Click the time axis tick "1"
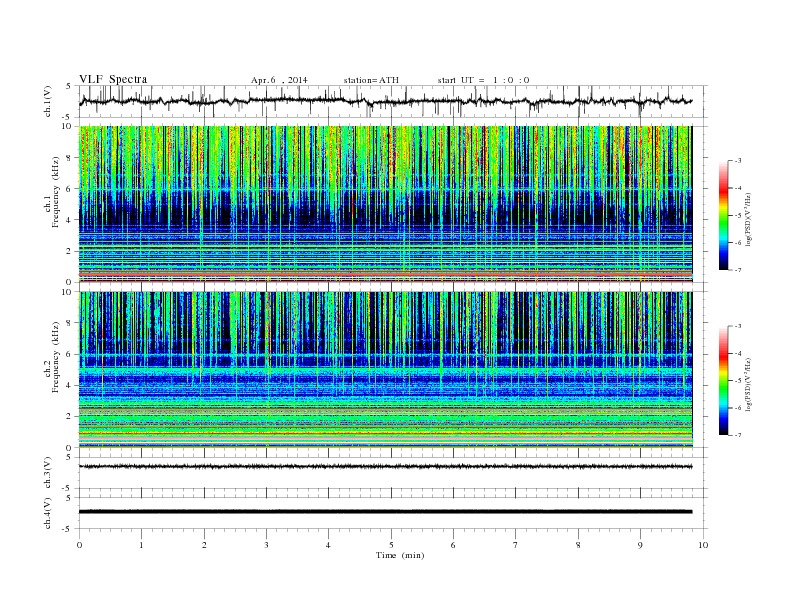This screenshot has width=792, height=612. pyautogui.click(x=141, y=545)
